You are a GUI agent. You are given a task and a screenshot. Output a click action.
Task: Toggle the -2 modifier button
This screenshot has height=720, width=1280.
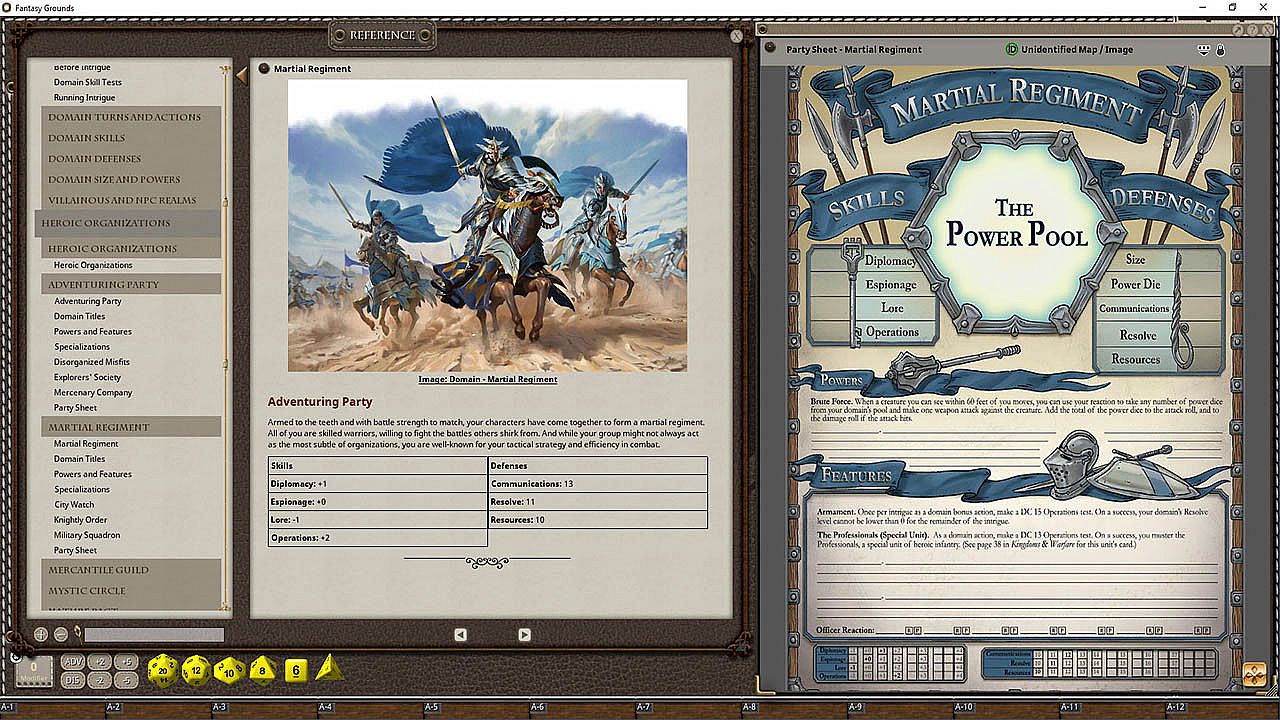click(100, 680)
